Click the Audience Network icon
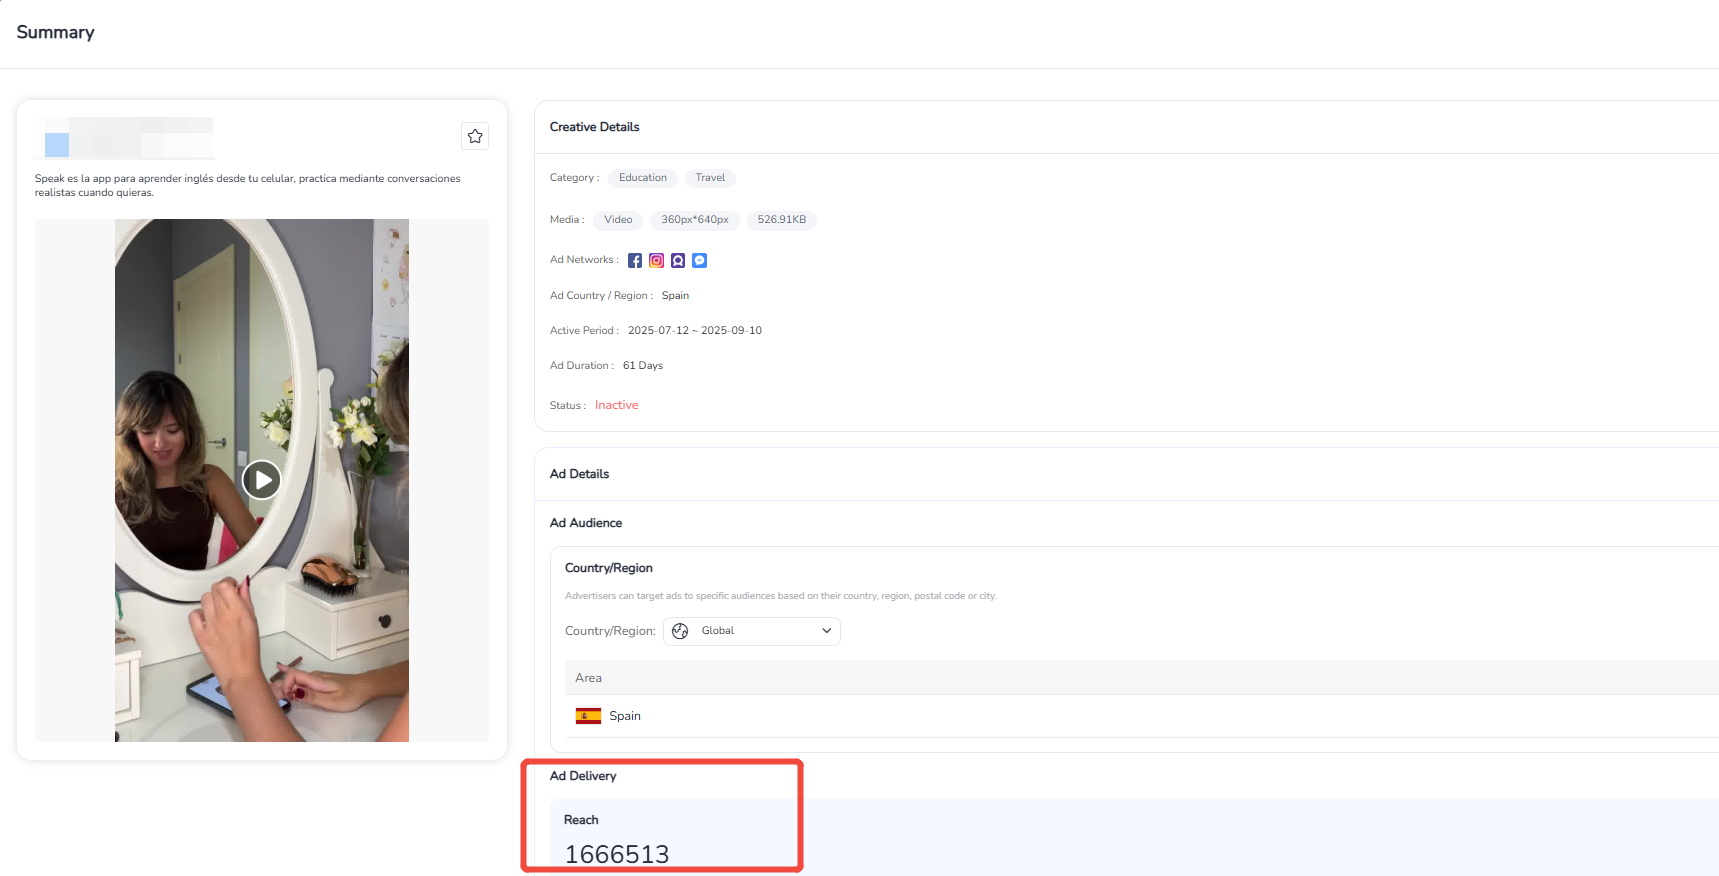Viewport: 1719px width, 876px height. pos(678,260)
